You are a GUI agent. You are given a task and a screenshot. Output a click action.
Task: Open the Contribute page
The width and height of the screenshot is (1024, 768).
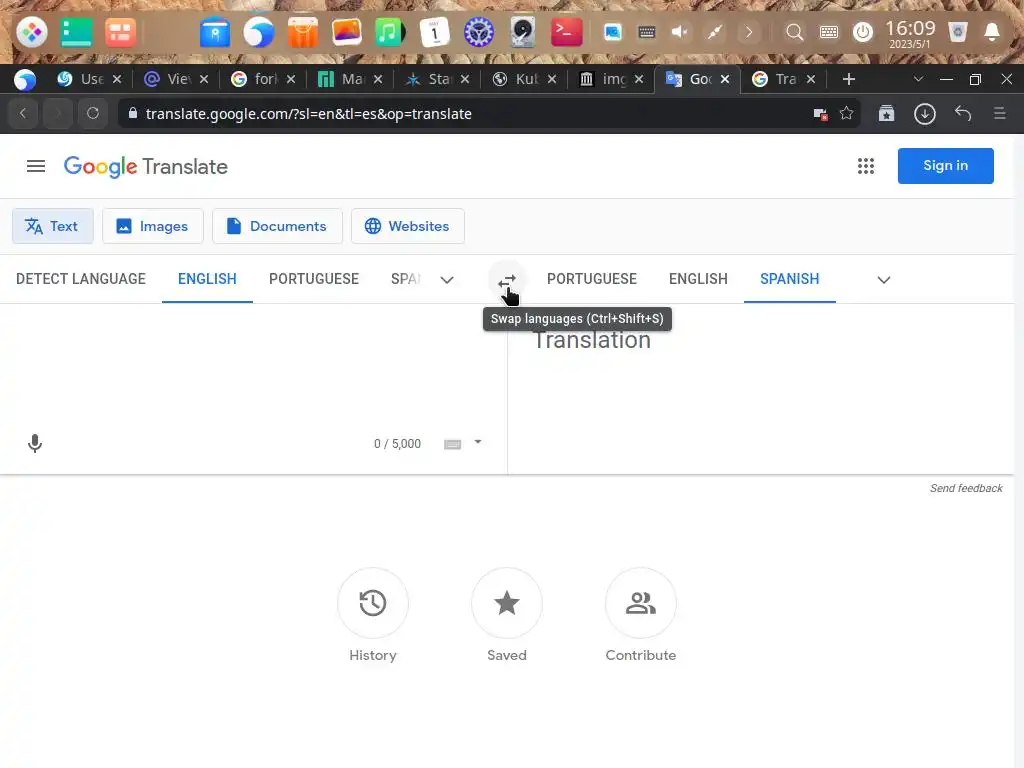click(641, 615)
